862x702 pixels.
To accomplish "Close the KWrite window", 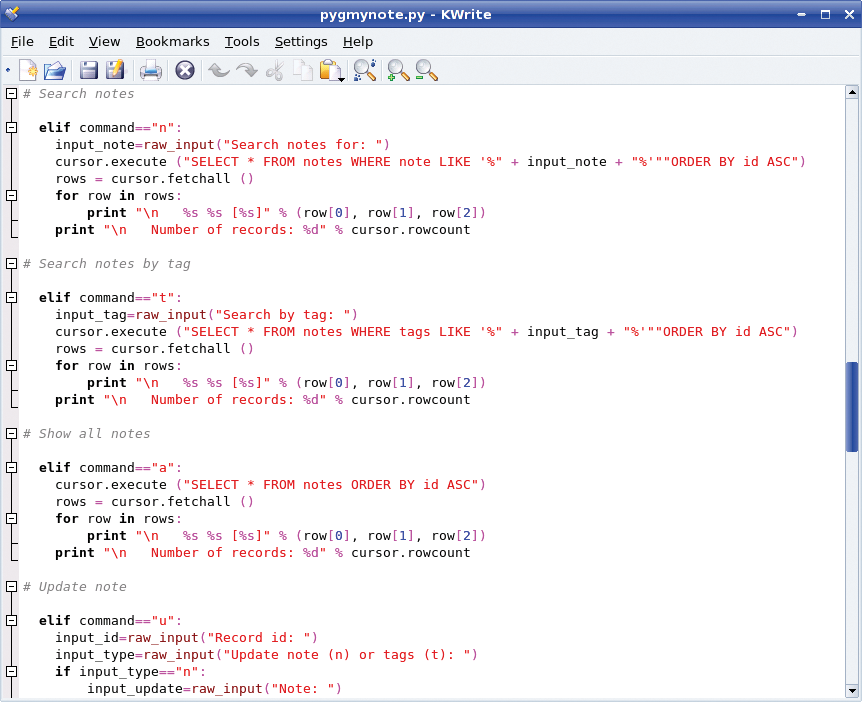I will click(849, 14).
